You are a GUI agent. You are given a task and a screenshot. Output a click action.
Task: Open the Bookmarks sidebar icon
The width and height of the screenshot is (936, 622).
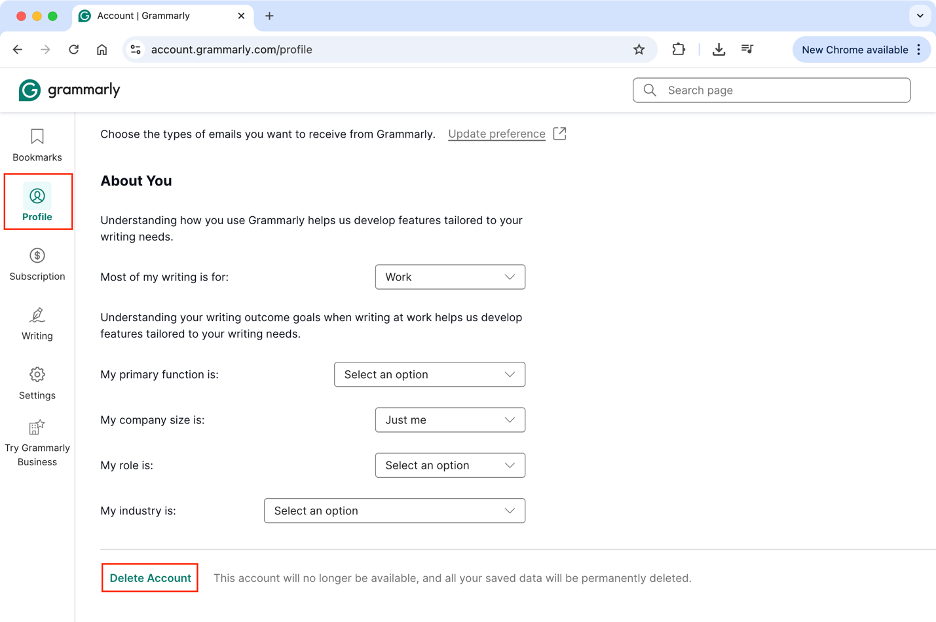(x=37, y=143)
